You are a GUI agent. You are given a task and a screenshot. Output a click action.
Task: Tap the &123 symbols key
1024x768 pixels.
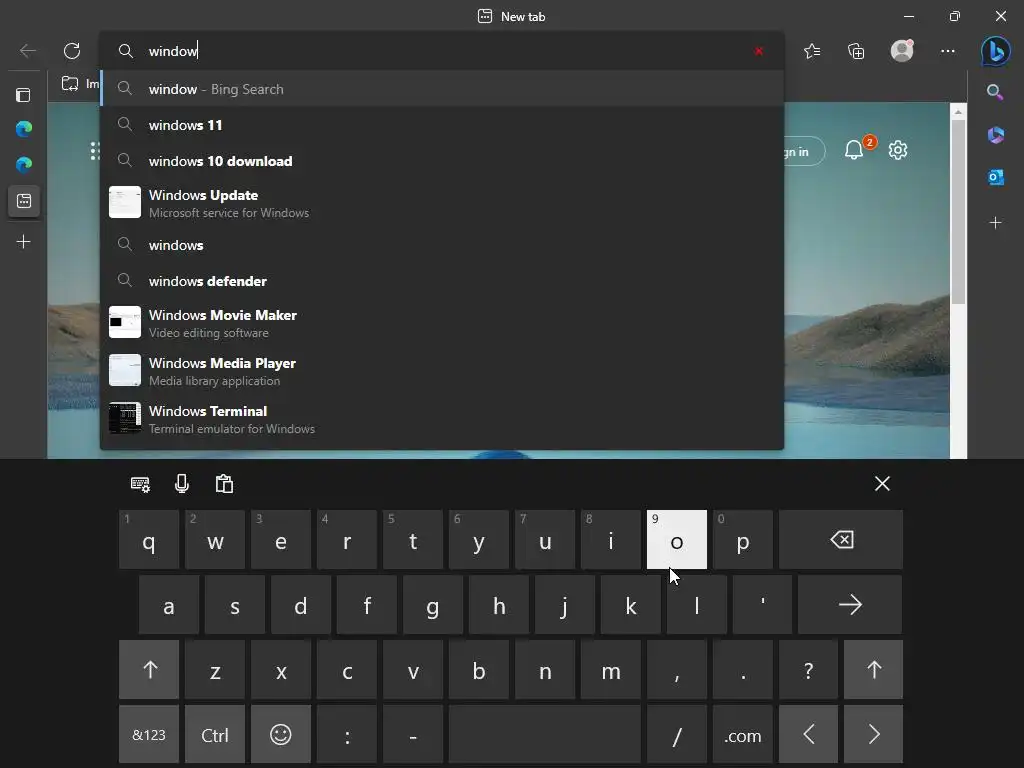pyautogui.click(x=149, y=734)
